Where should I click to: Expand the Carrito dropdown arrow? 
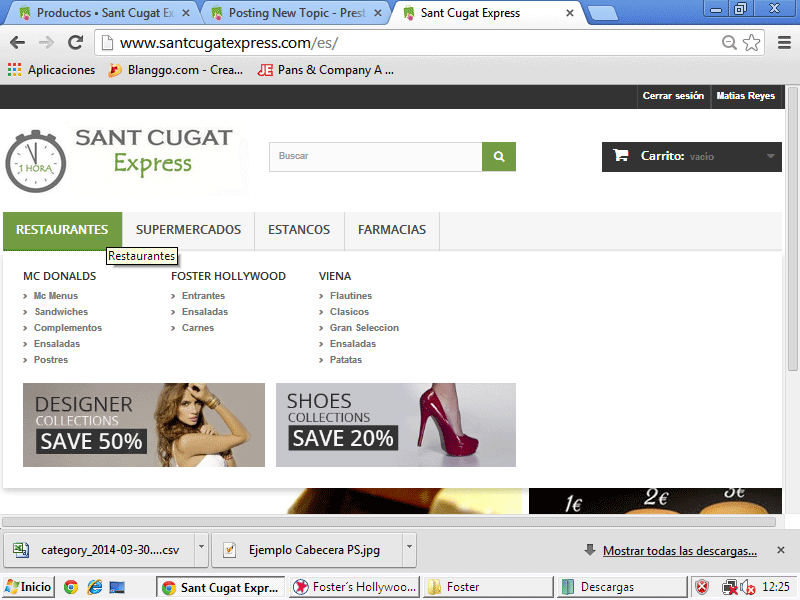pyautogui.click(x=770, y=156)
